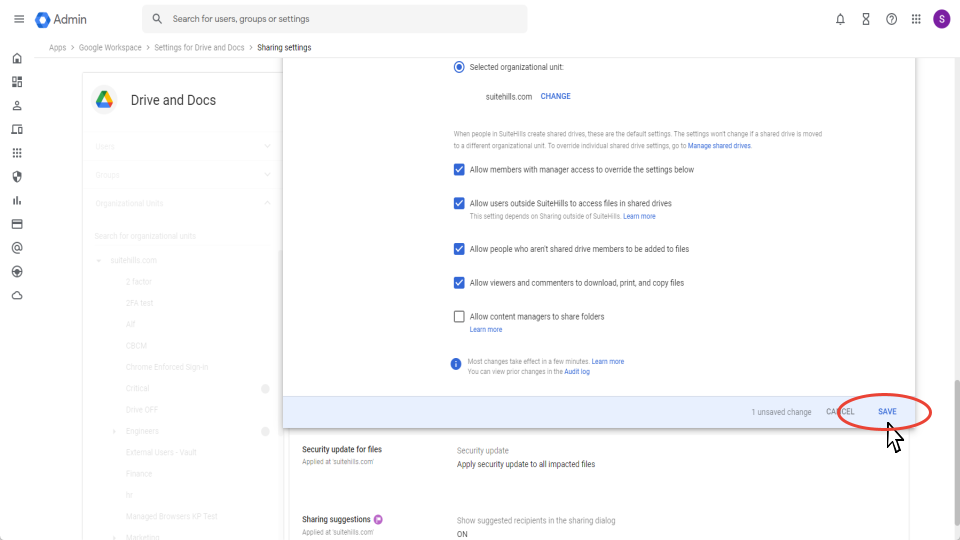Select the Drive OFF organizational unit
The height and width of the screenshot is (540, 960).
tap(141, 410)
